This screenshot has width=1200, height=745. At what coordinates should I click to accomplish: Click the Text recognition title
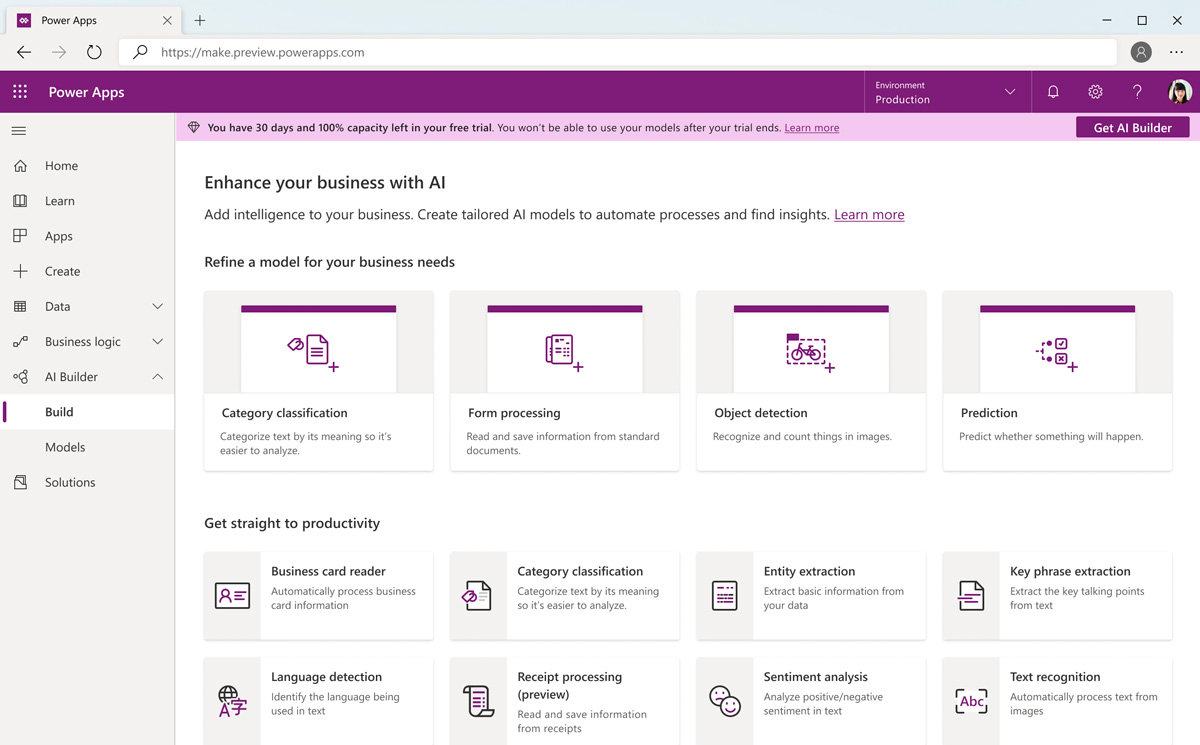pos(1055,676)
